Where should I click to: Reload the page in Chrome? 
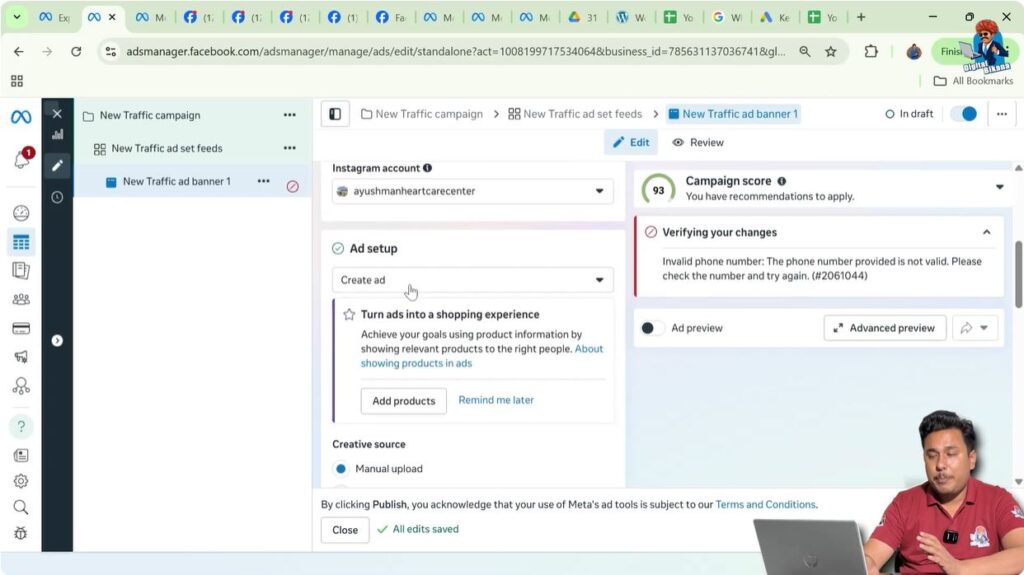coord(76,51)
